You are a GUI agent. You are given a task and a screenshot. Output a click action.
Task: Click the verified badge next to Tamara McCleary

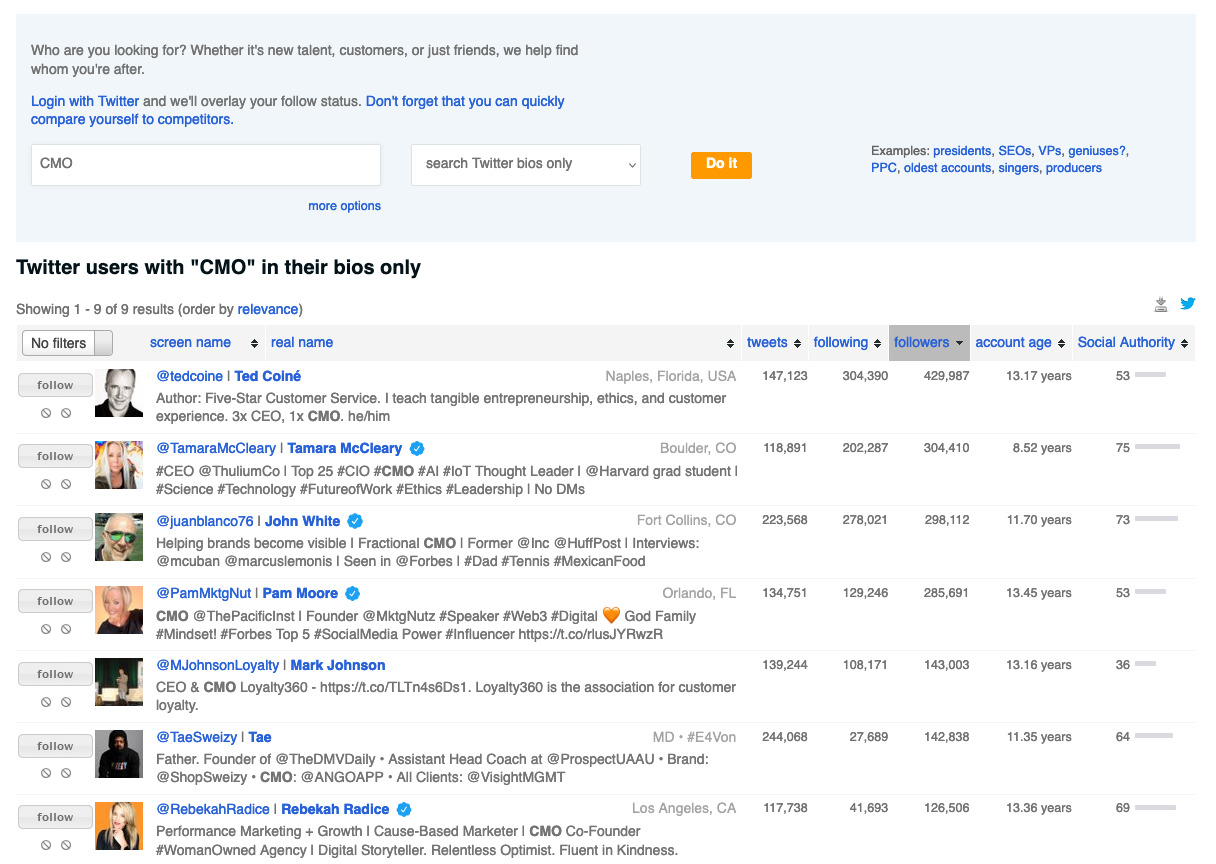pyautogui.click(x=416, y=448)
